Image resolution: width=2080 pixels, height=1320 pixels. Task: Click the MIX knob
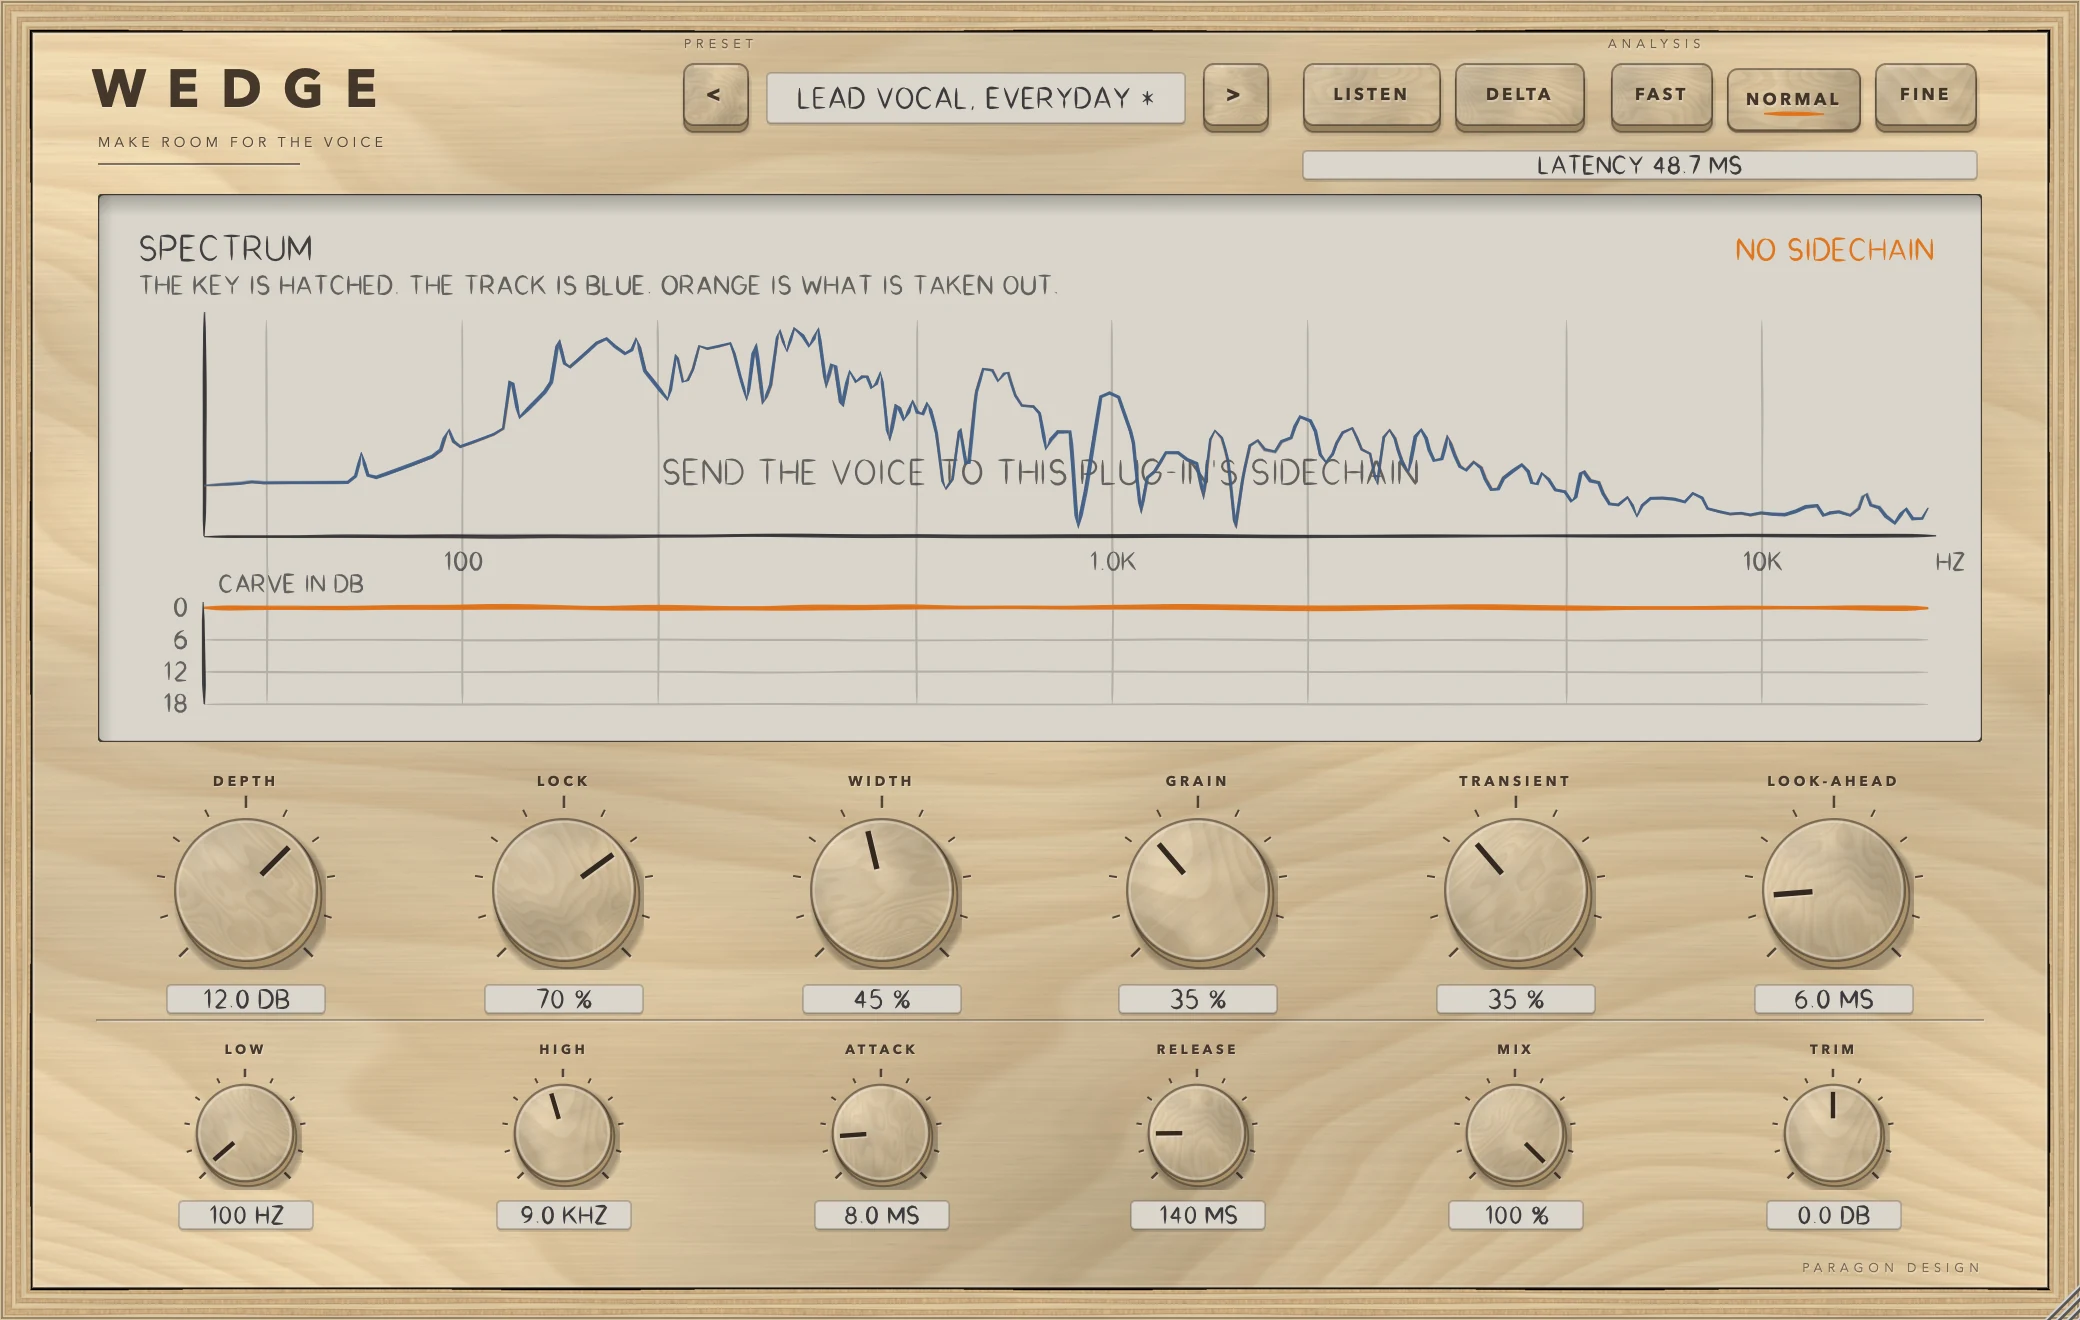pyautogui.click(x=1515, y=1134)
